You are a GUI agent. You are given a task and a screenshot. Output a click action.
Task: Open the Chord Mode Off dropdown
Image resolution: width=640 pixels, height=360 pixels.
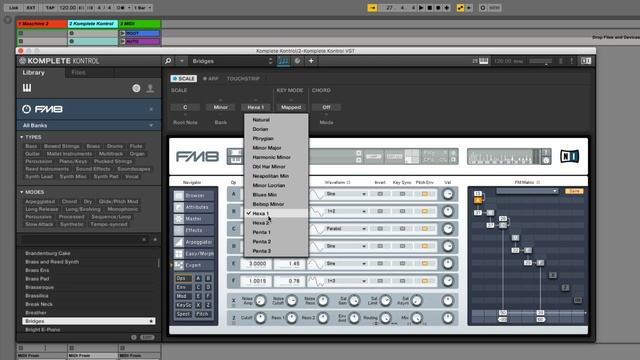point(326,107)
